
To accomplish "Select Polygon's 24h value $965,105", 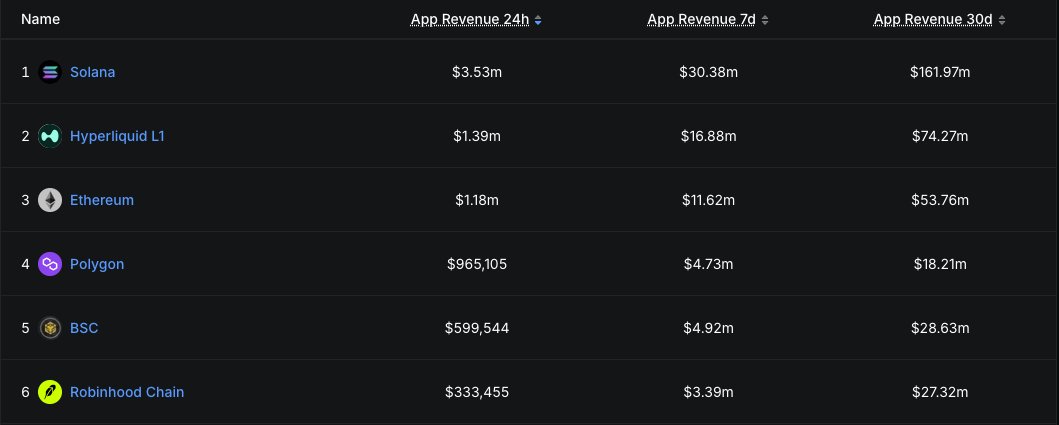I will pos(477,264).
